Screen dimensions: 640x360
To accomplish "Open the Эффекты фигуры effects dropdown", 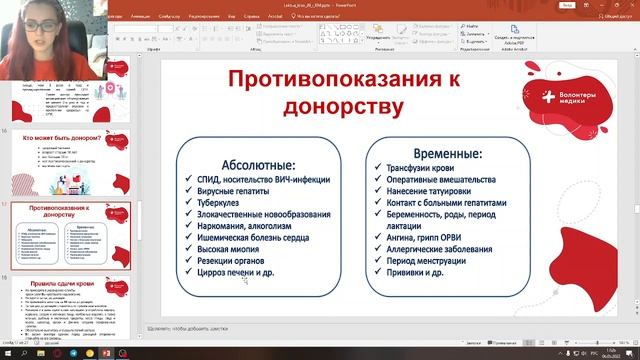I will click(x=432, y=41).
